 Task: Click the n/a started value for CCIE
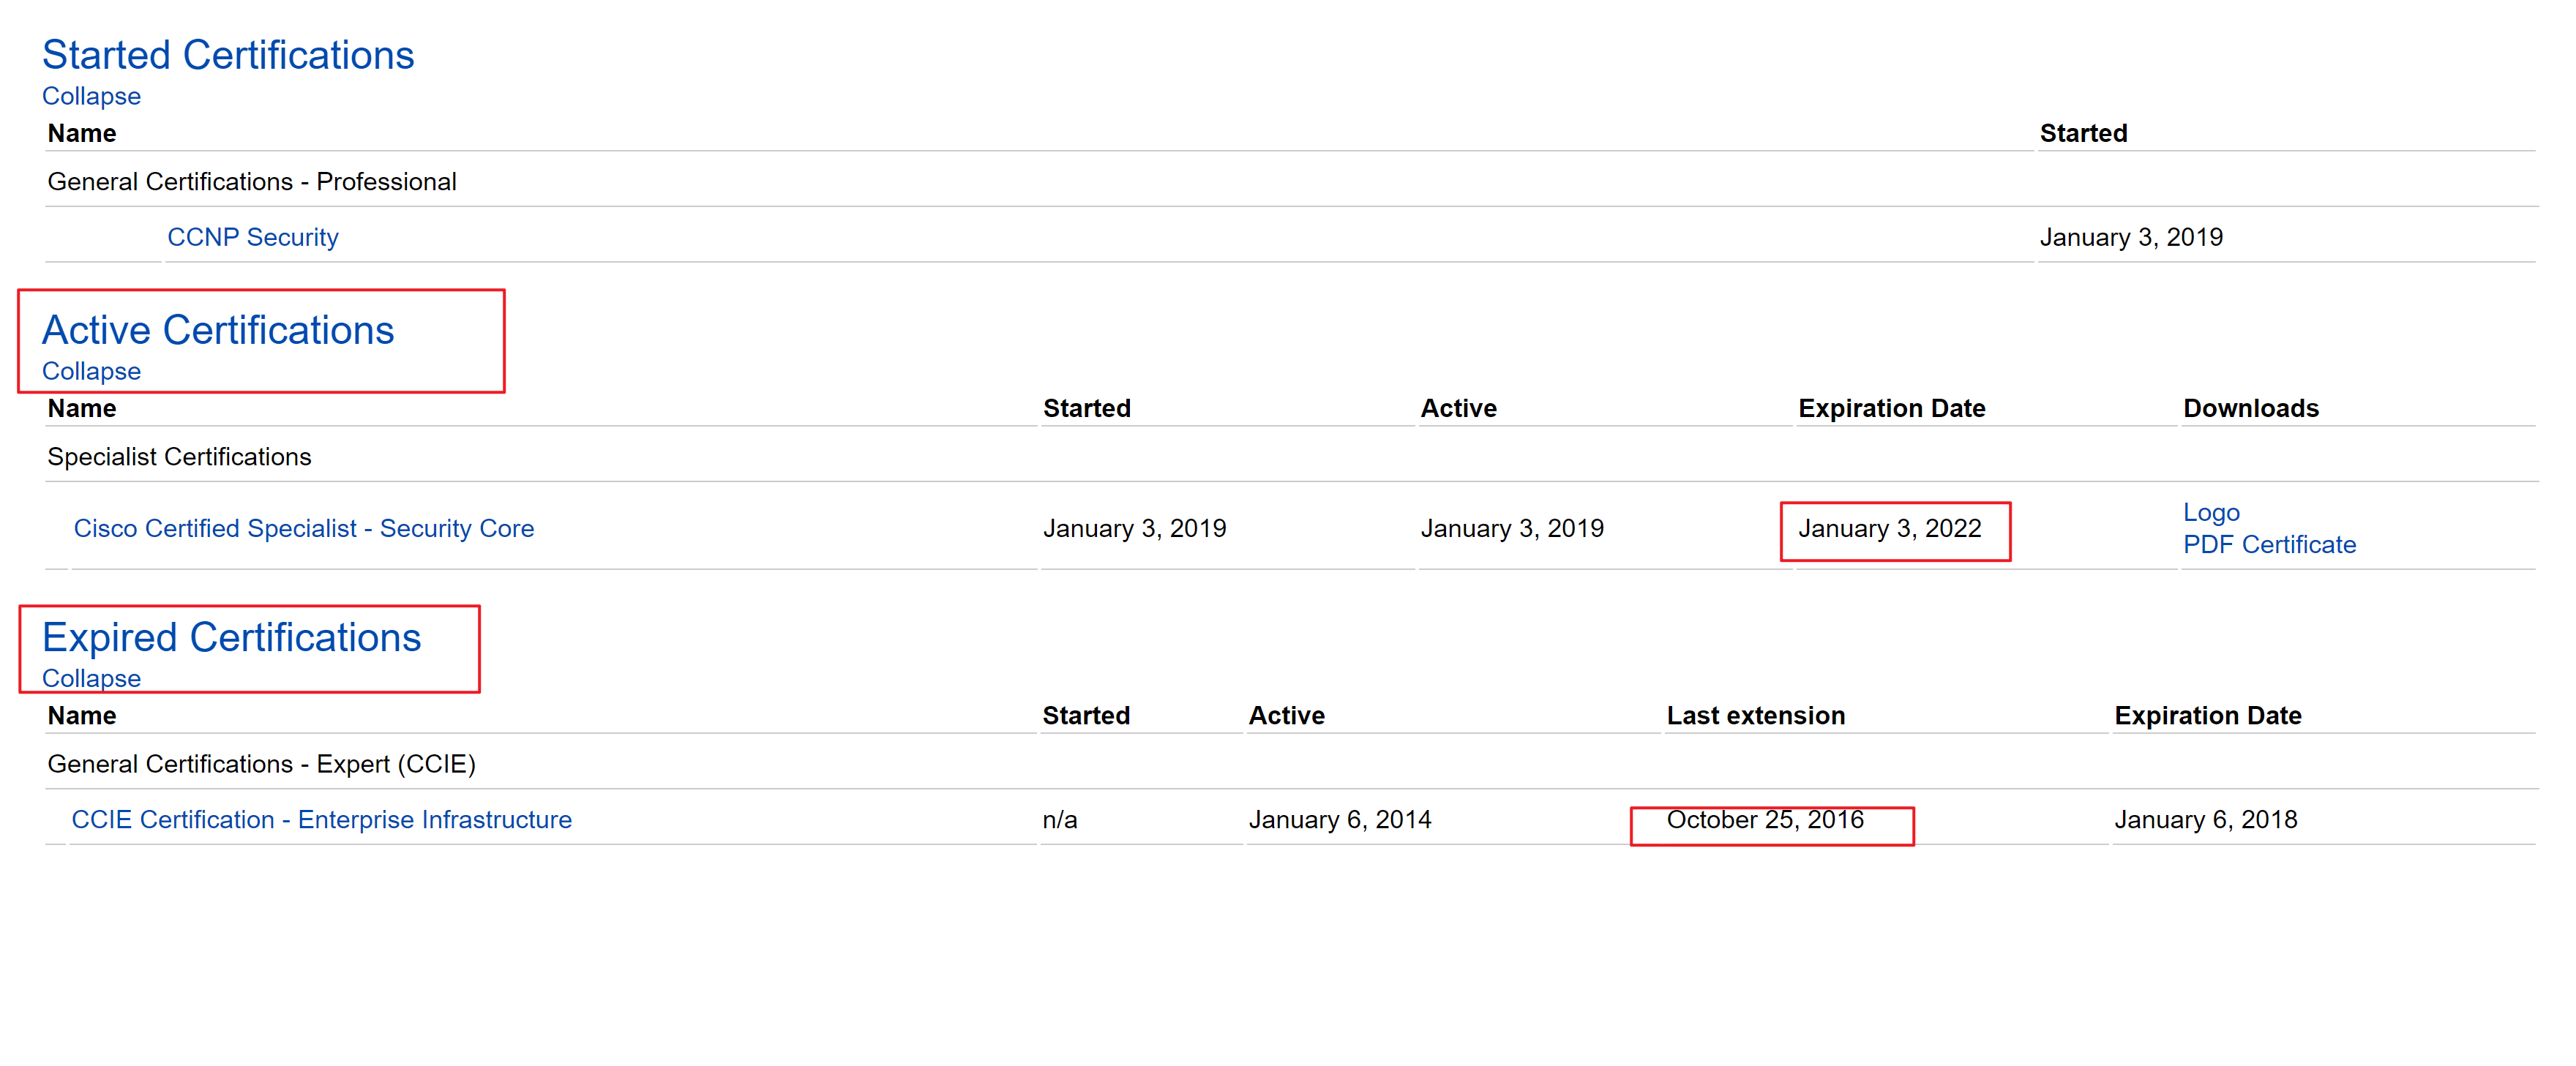(x=1060, y=819)
